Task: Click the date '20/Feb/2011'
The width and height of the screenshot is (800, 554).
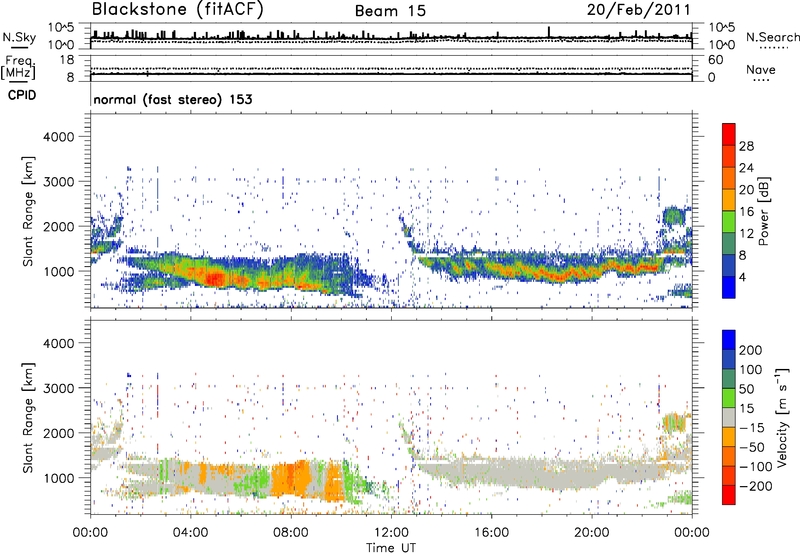Action: point(638,10)
